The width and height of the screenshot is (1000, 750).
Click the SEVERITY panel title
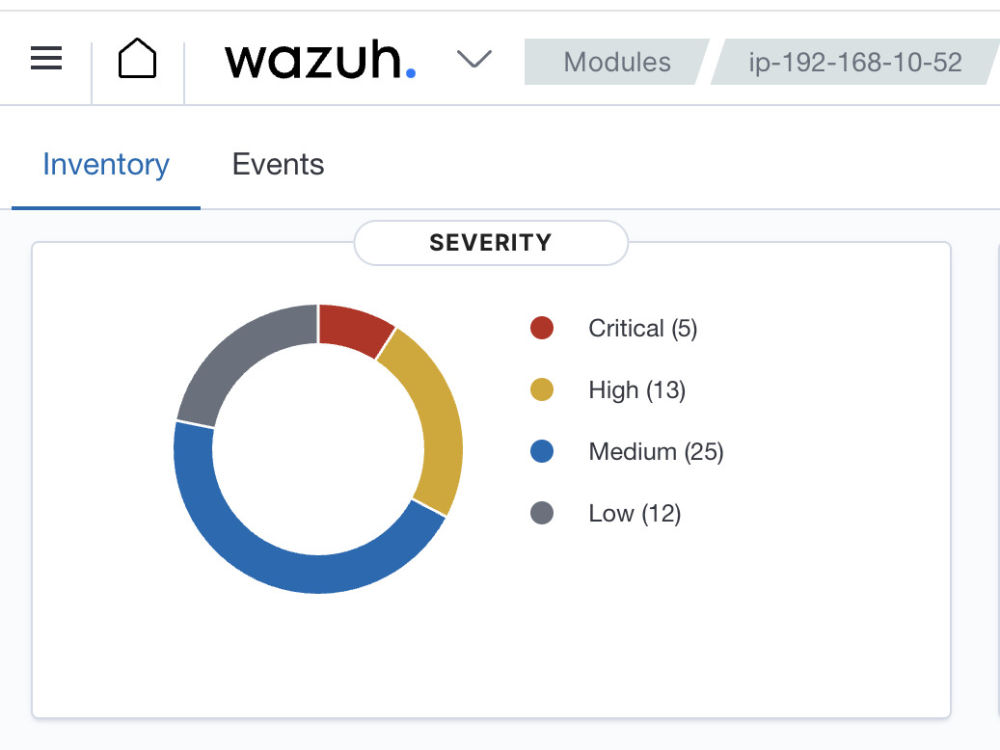490,242
